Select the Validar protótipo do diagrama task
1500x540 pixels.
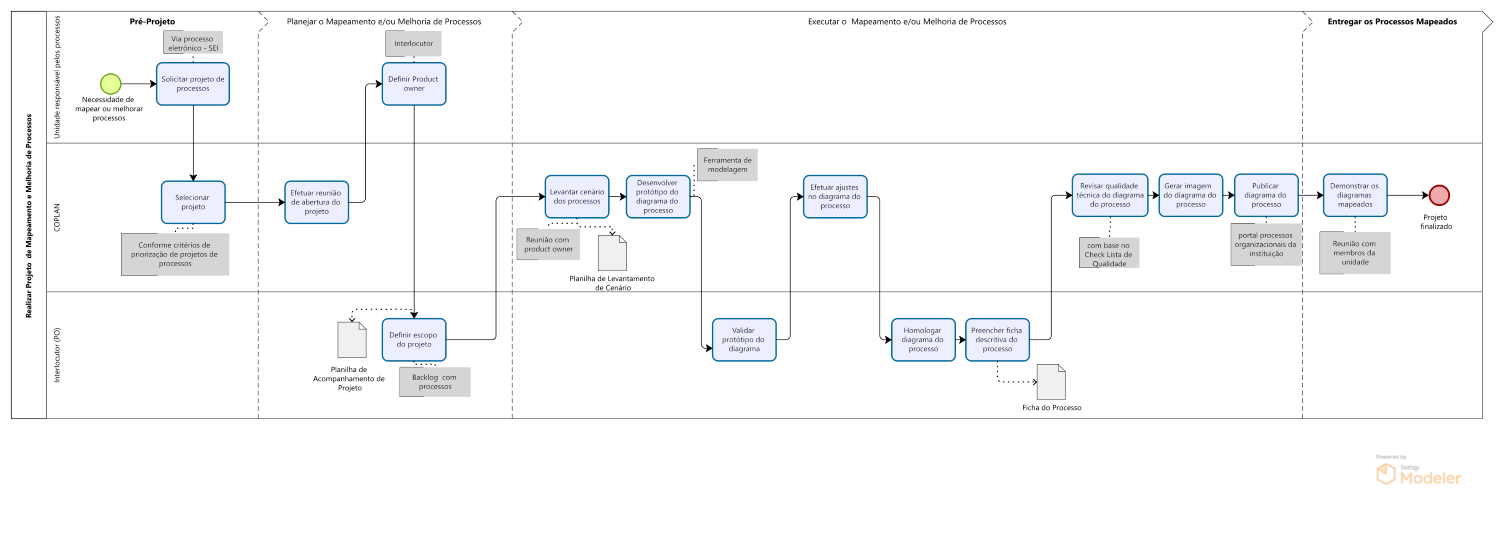pos(744,340)
